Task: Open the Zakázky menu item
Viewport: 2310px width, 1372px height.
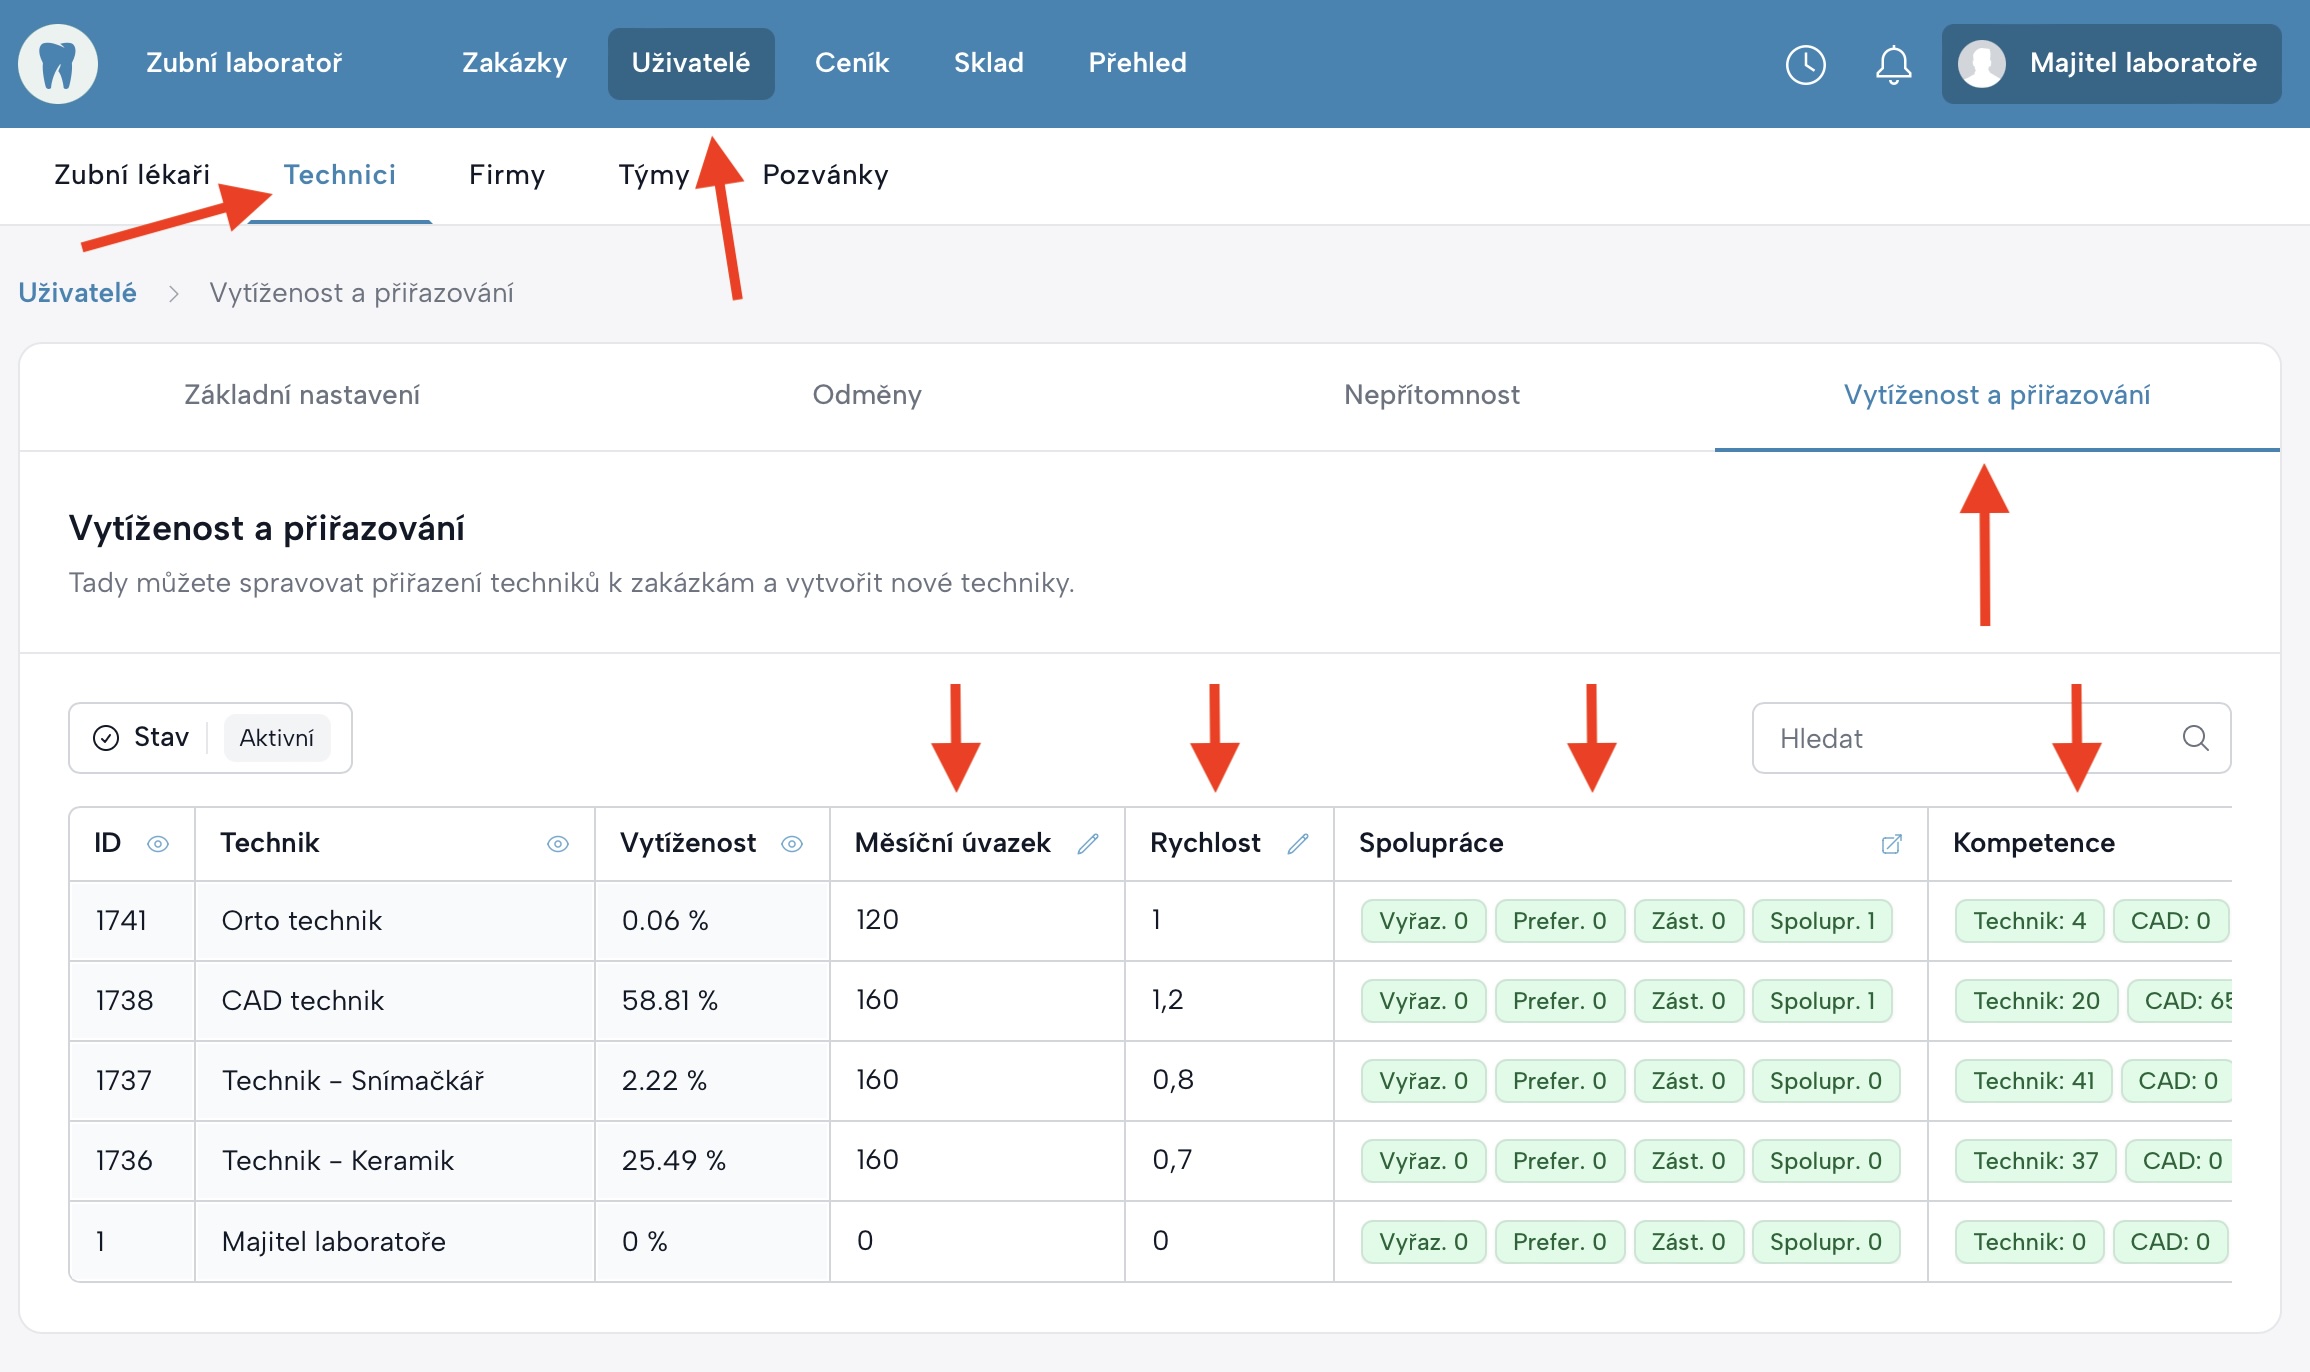Action: (x=514, y=63)
